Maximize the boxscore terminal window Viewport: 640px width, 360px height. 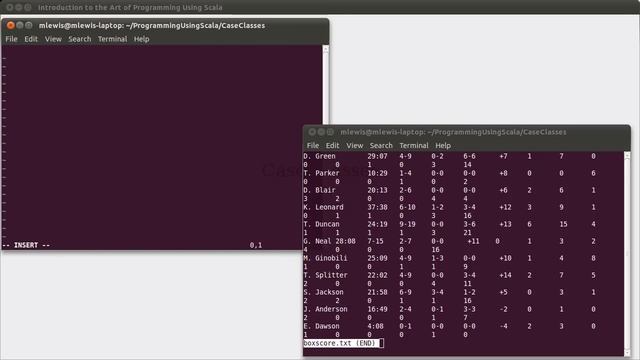click(x=330, y=132)
